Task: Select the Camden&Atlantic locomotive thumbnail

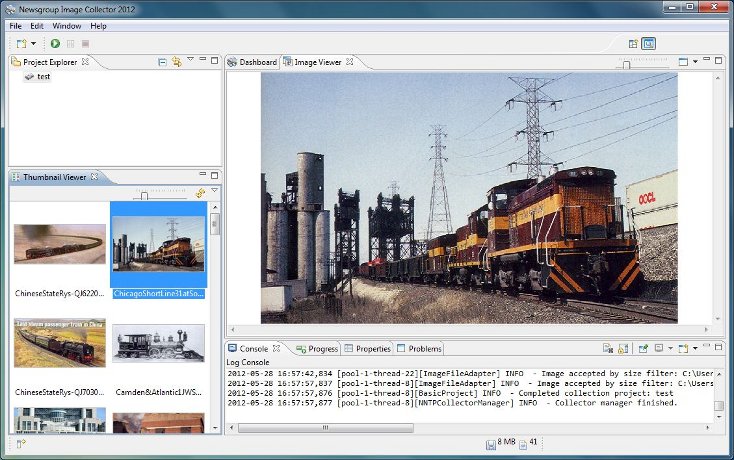Action: pyautogui.click(x=159, y=343)
